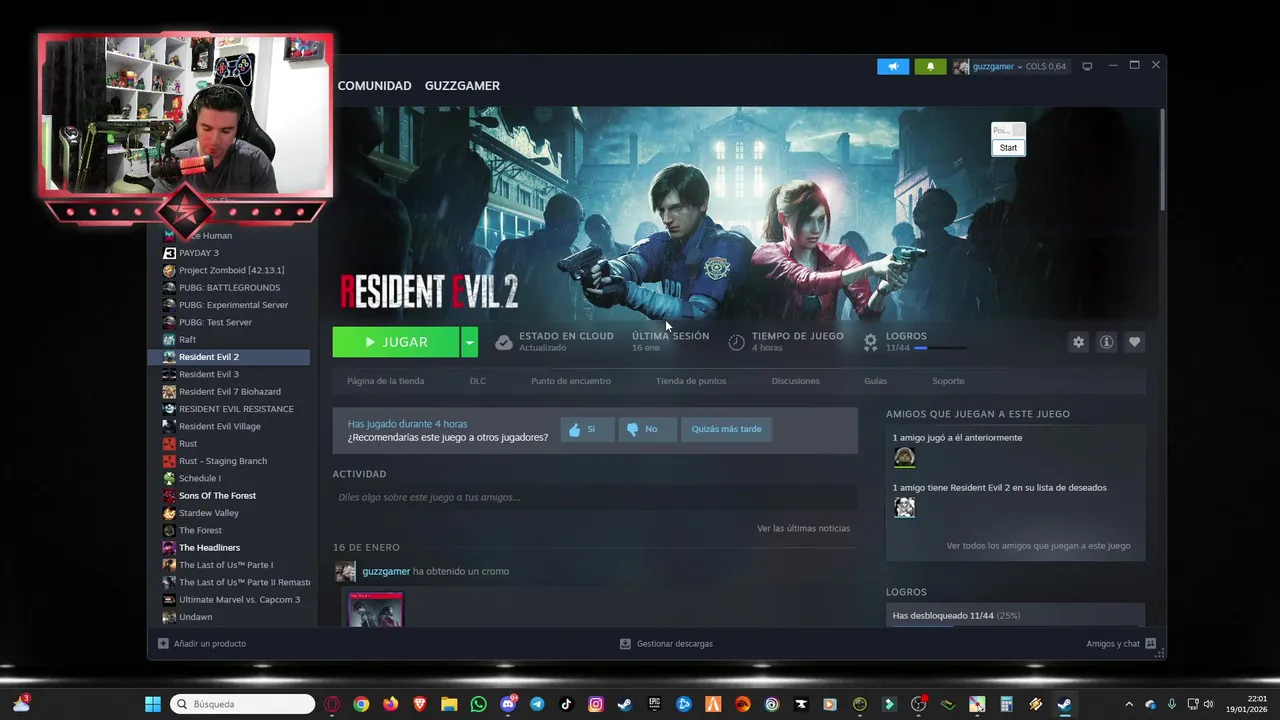Viewport: 1280px width, 720px height.
Task: Open the Poi... dropdown above the Start button
Action: tap(1008, 131)
